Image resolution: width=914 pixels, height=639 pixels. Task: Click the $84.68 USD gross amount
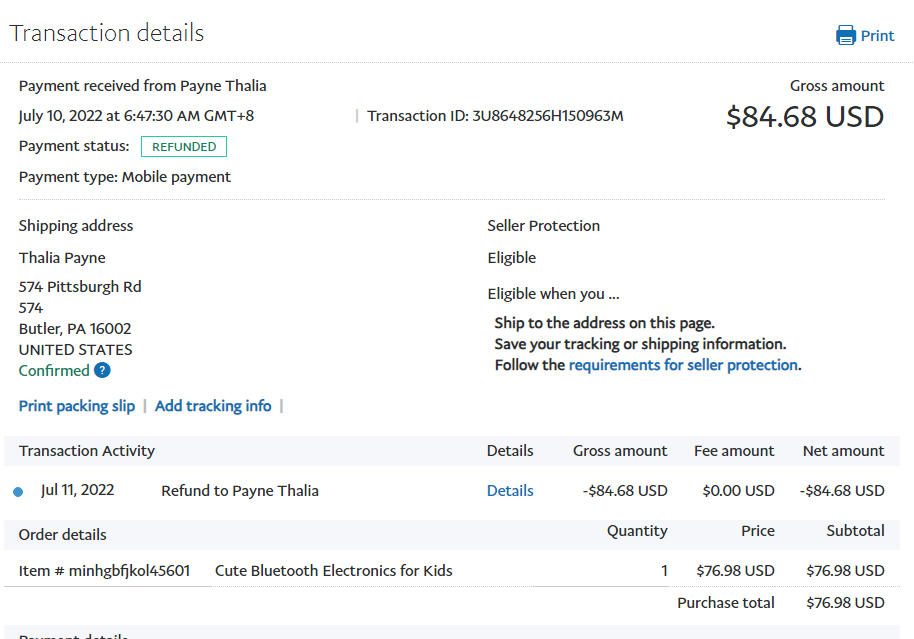point(804,117)
